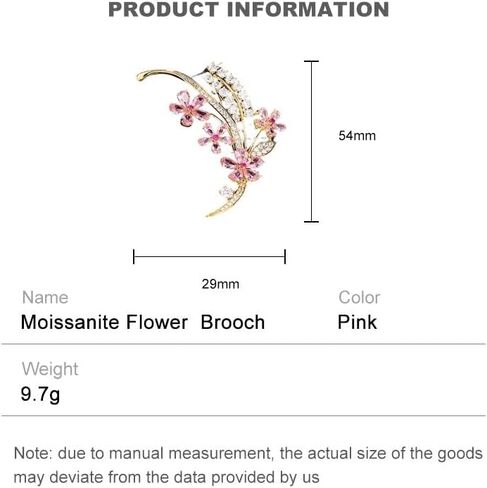Viewport: 487px width, 488px height.
Task: Select the Pink color value
Action: (x=357, y=322)
